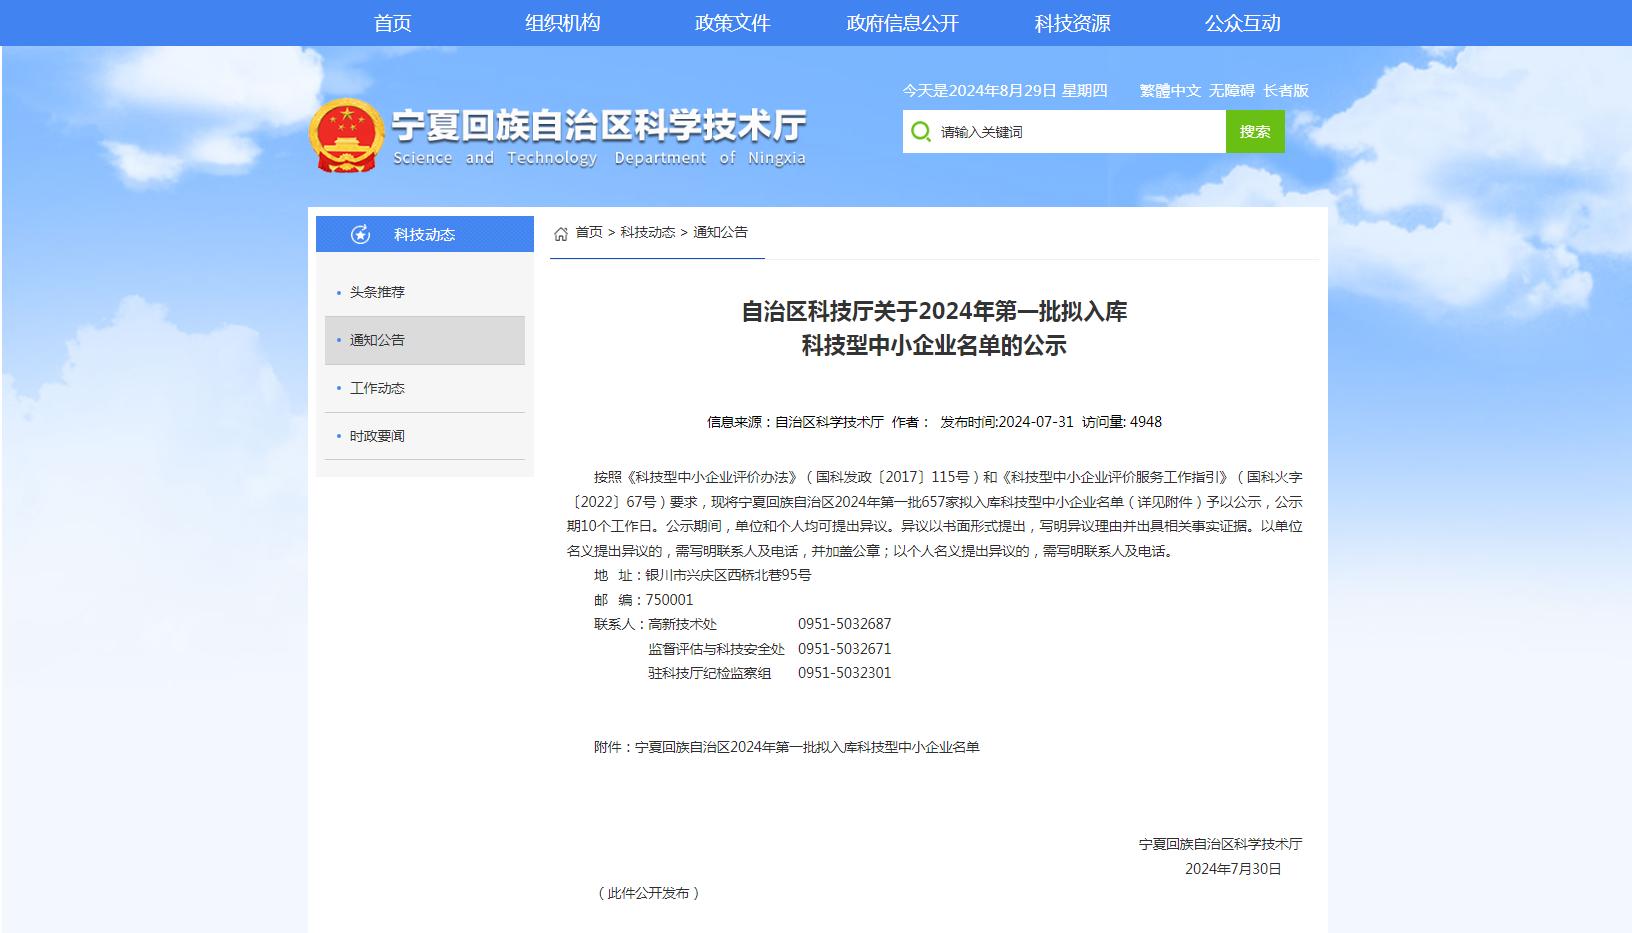Go to 首页 via breadcrumb
This screenshot has width=1632, height=933.
[589, 232]
